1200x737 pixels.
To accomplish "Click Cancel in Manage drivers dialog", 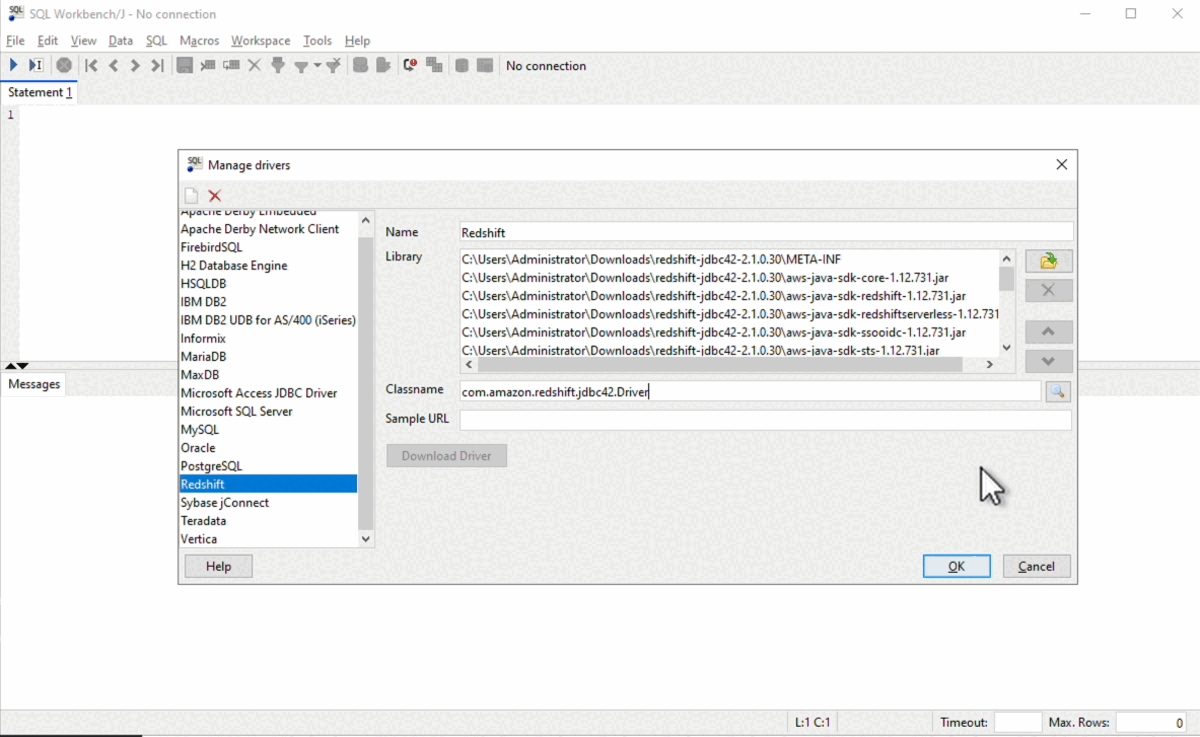I will point(1036,566).
